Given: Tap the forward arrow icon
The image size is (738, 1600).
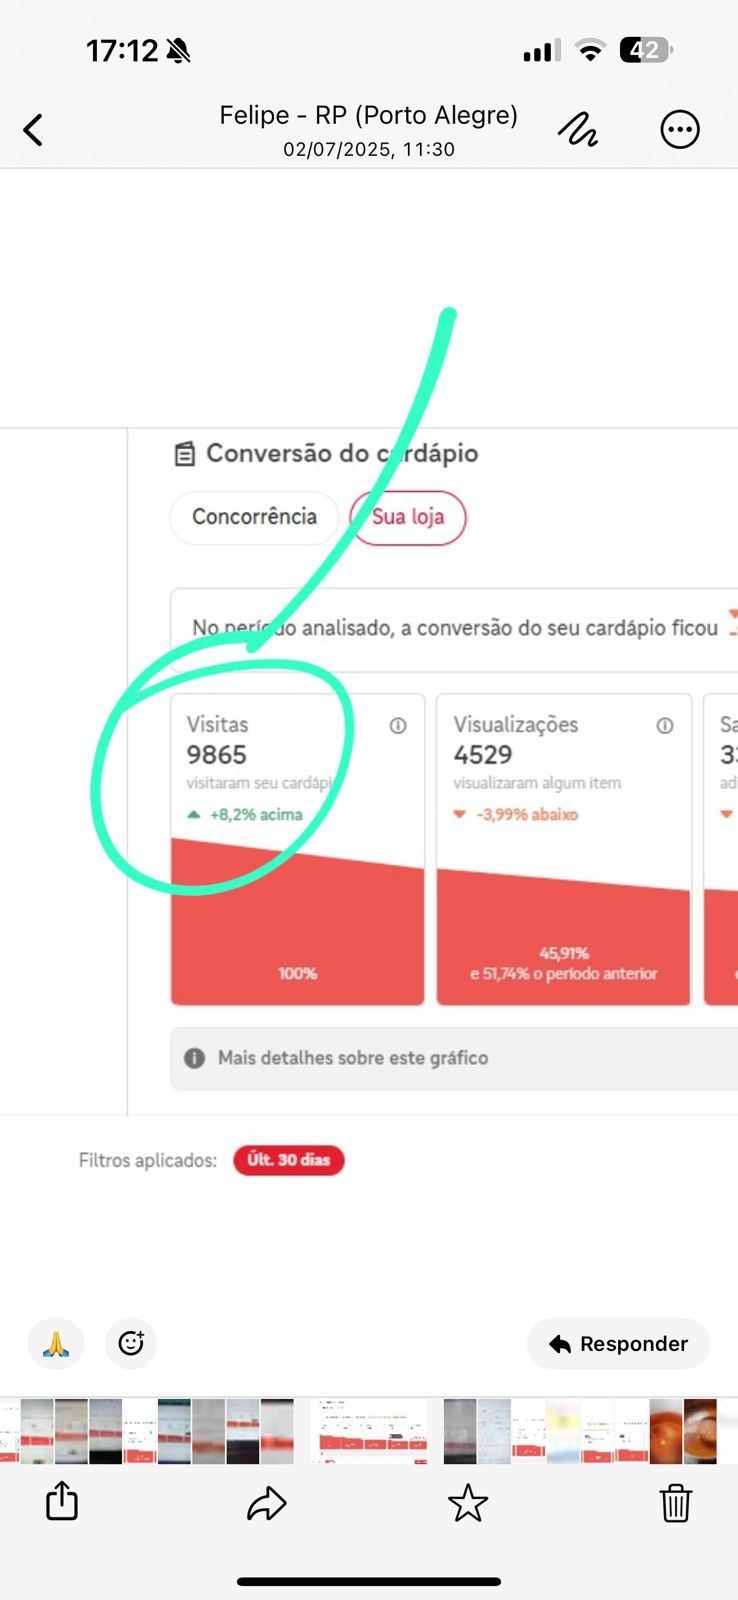Looking at the screenshot, I should (x=266, y=1503).
